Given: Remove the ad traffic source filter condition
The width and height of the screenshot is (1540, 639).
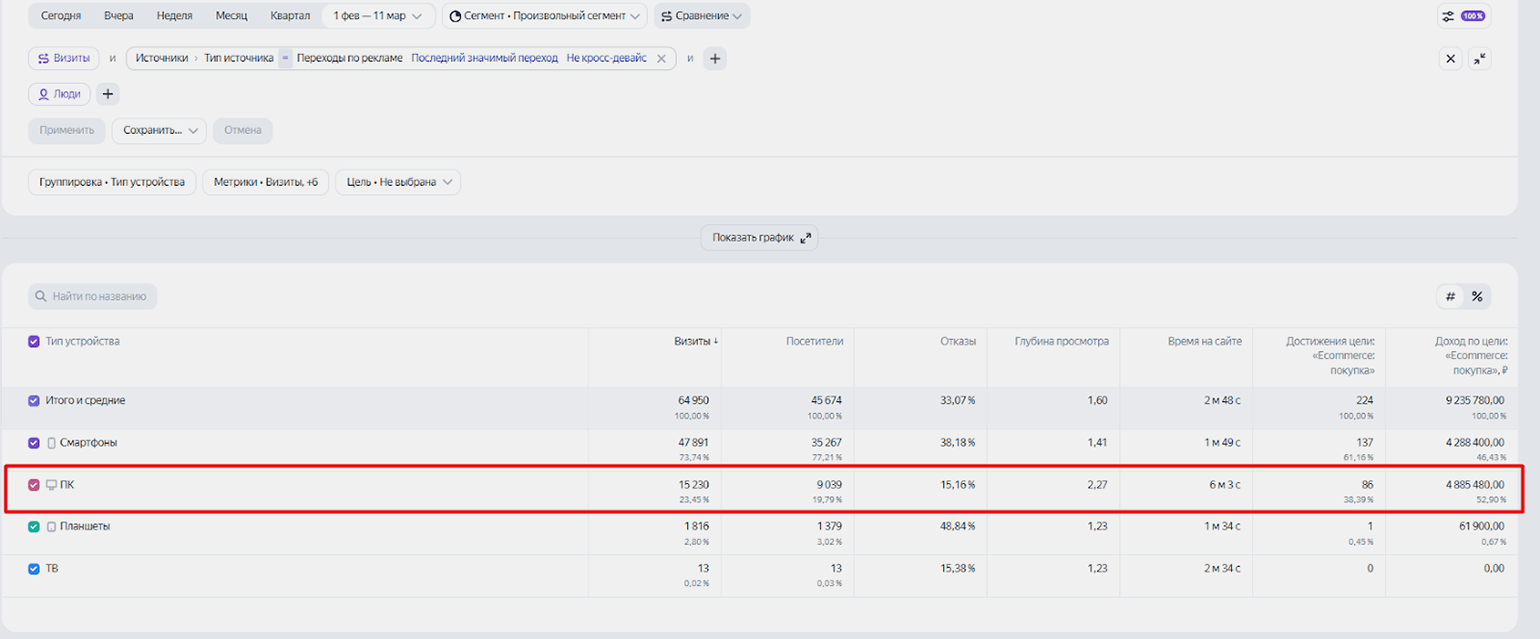Looking at the screenshot, I should point(661,59).
